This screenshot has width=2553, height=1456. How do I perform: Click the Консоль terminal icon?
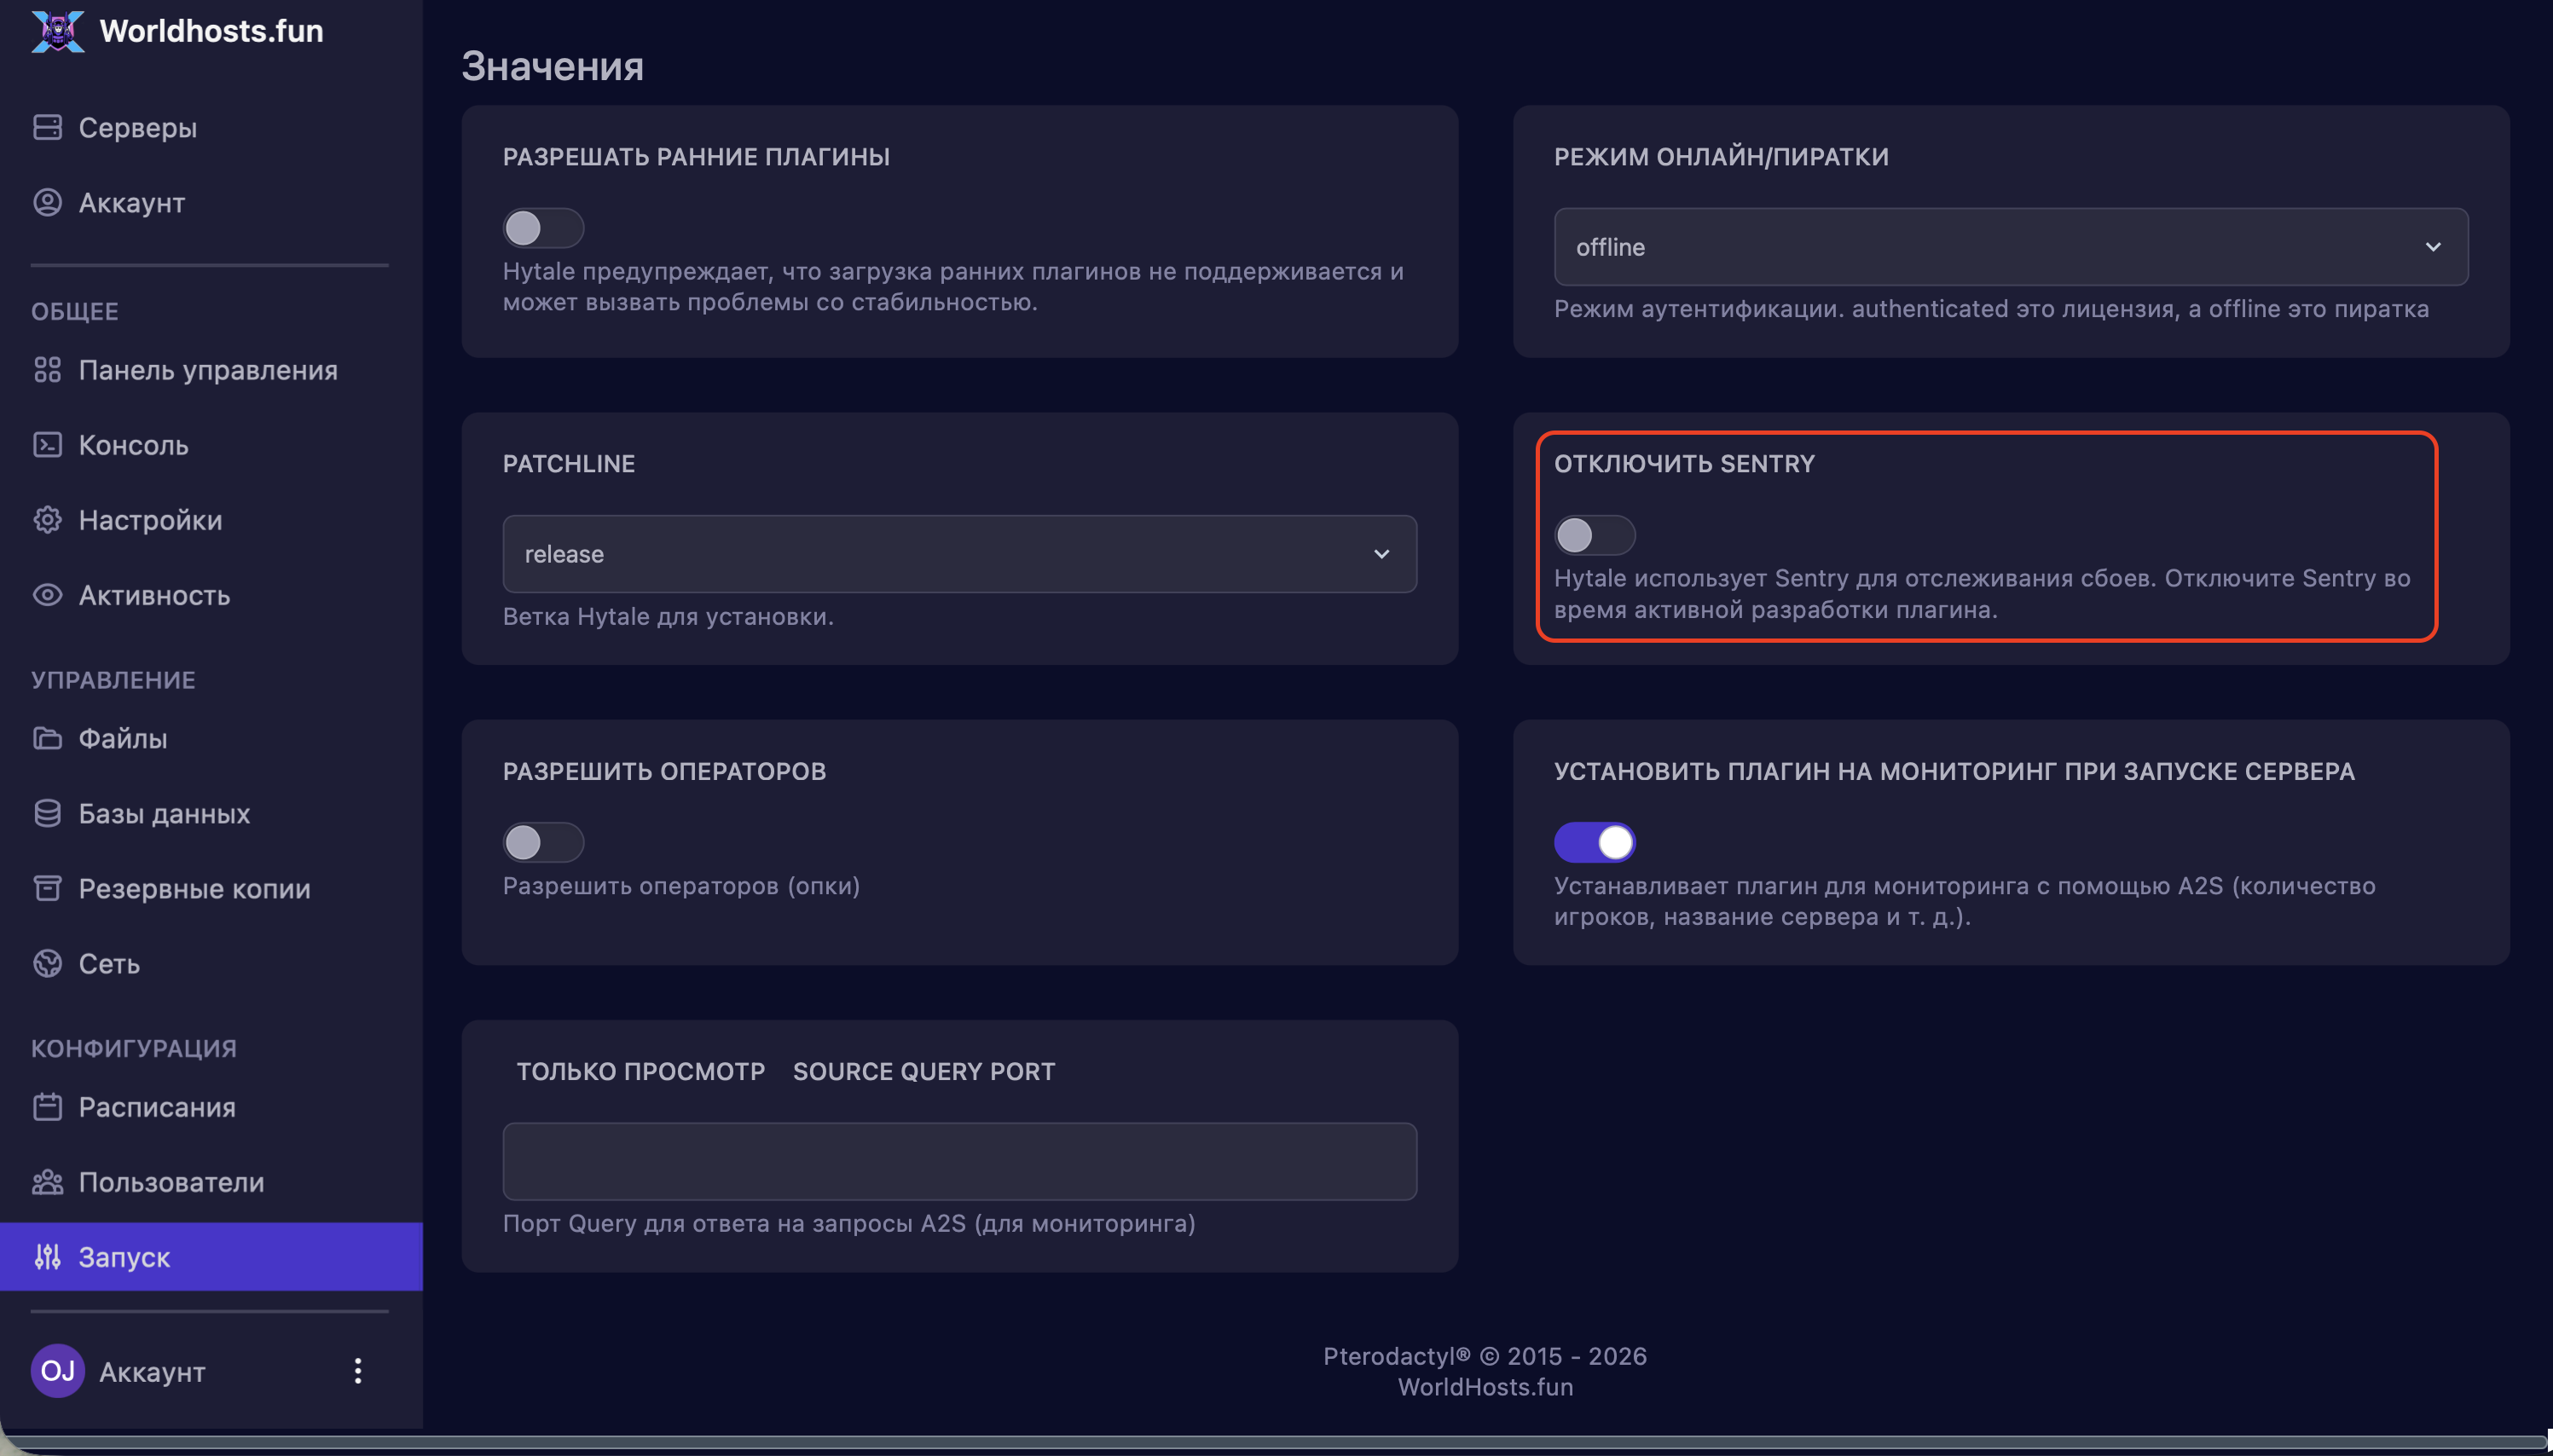pos(47,445)
